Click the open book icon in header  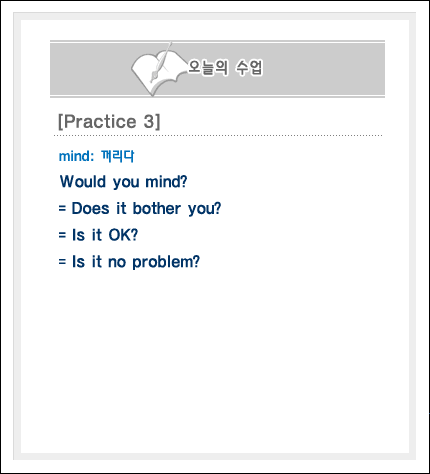(158, 72)
